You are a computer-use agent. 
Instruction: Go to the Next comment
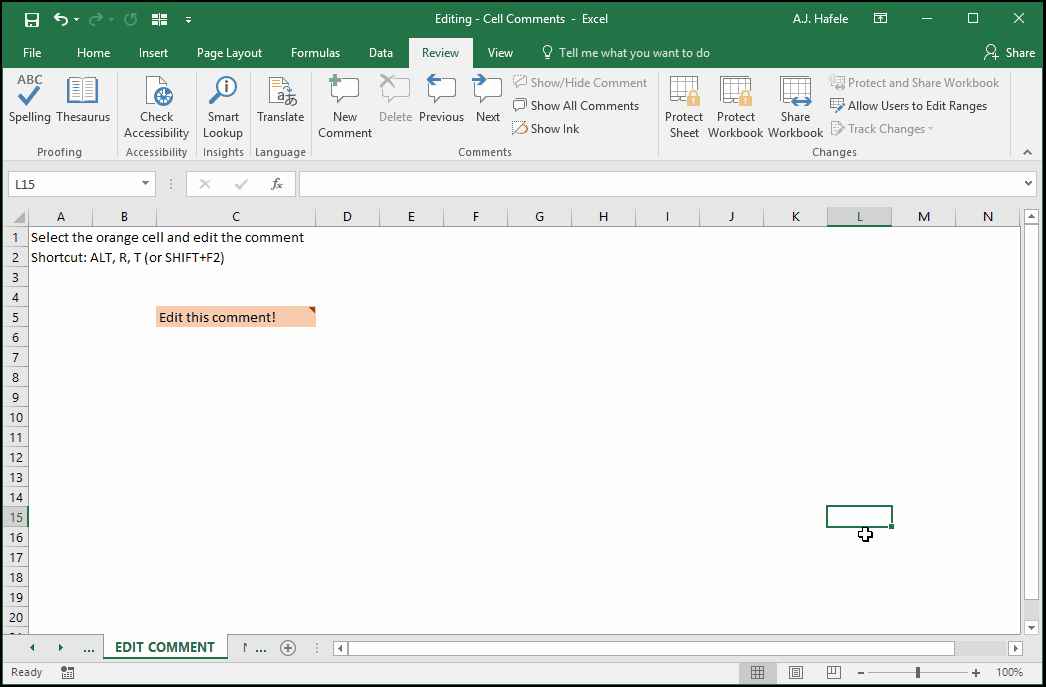488,99
